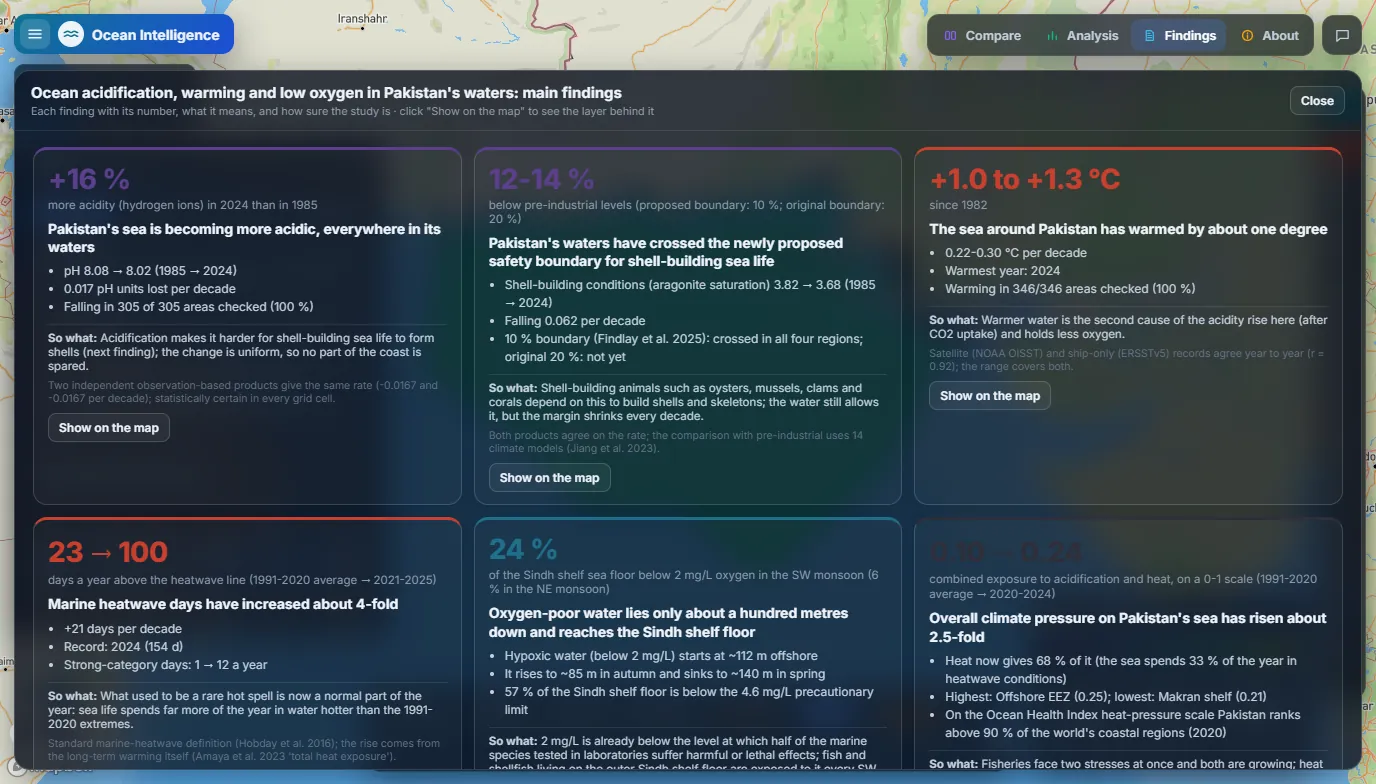Click bullet "0.22-0.30 °C per decade"
Image resolution: width=1376 pixels, height=784 pixels.
1016,253
